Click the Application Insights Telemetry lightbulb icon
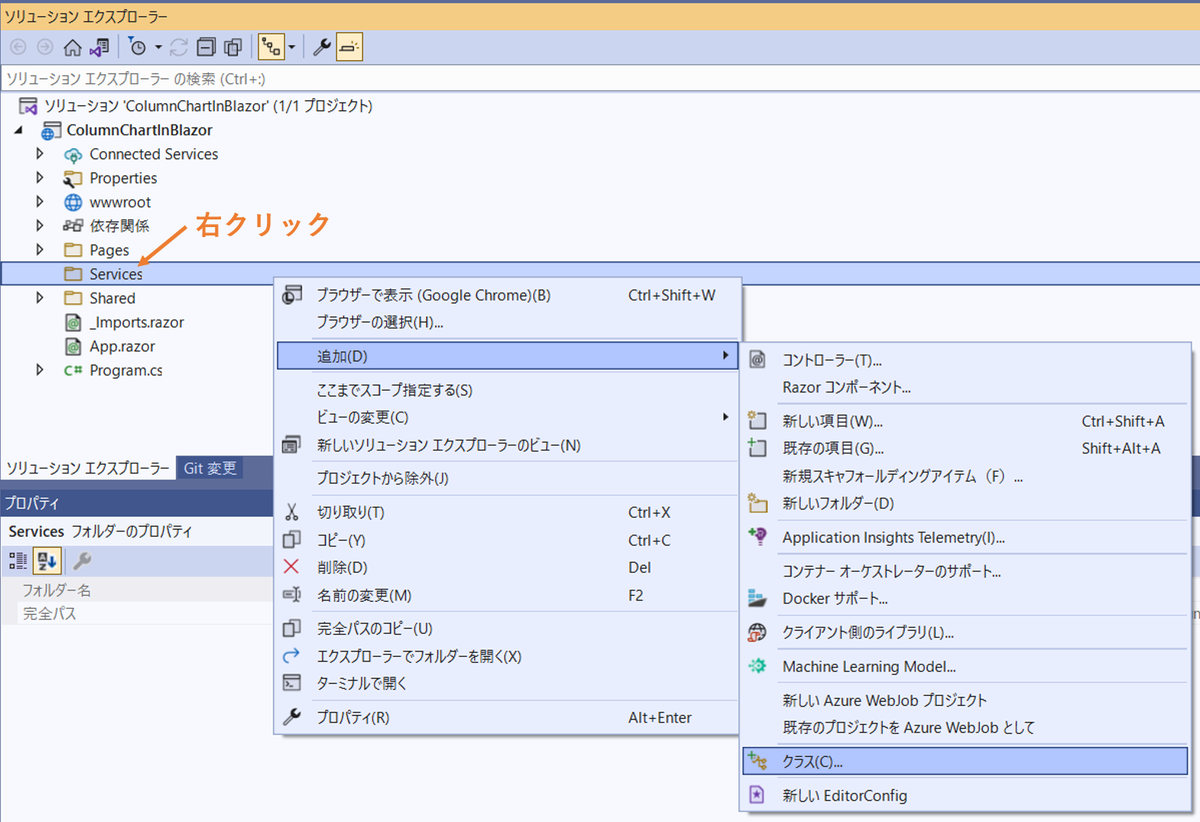The height and width of the screenshot is (822, 1200). coord(758,537)
